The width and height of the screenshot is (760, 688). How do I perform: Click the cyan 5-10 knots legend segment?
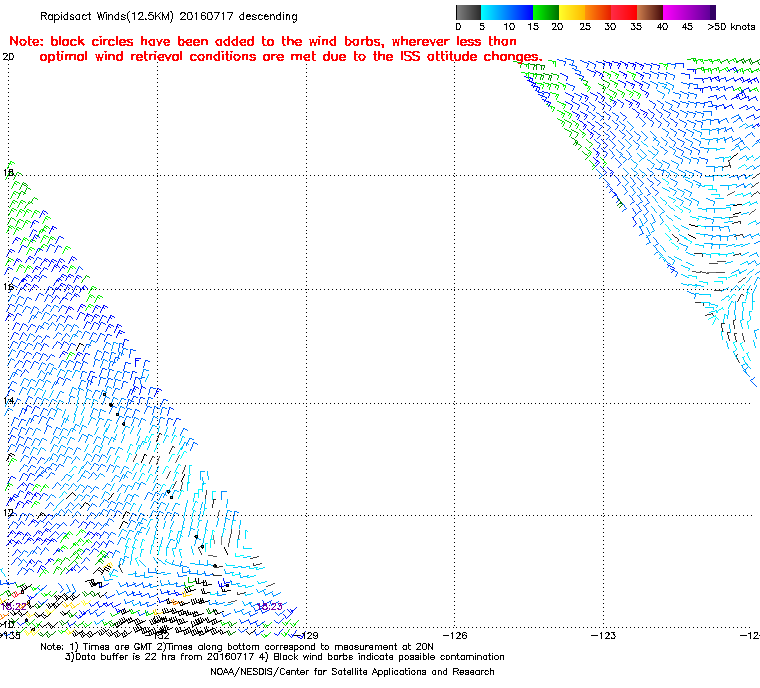[x=494, y=12]
